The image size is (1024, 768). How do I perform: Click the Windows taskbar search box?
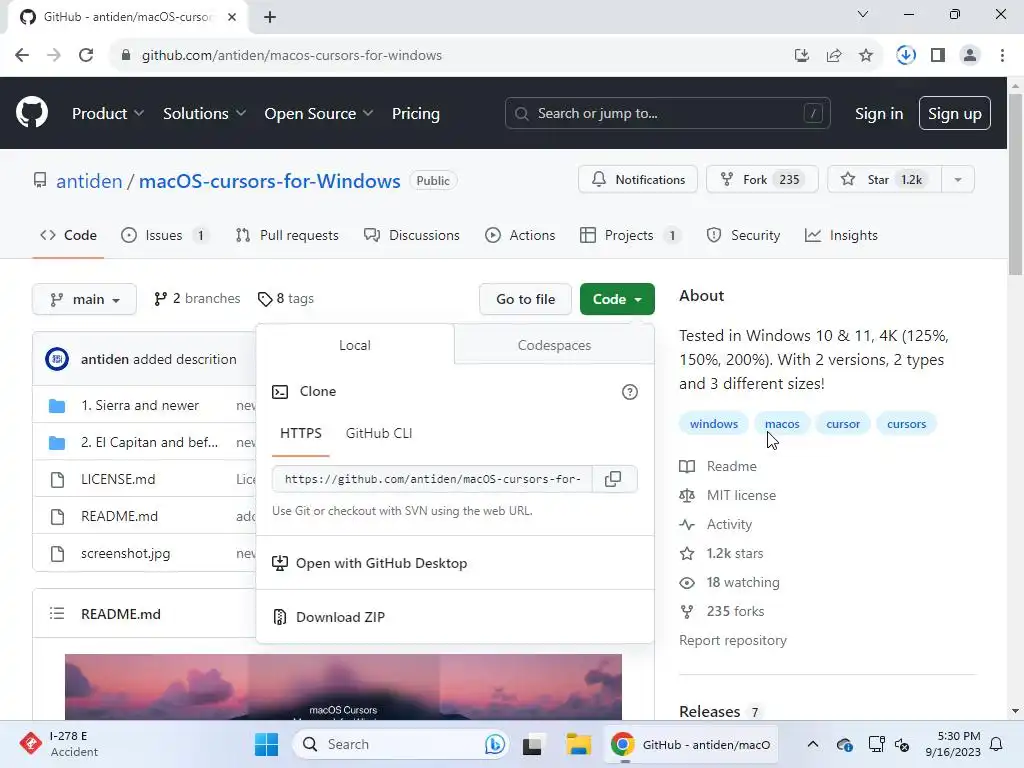coord(400,744)
